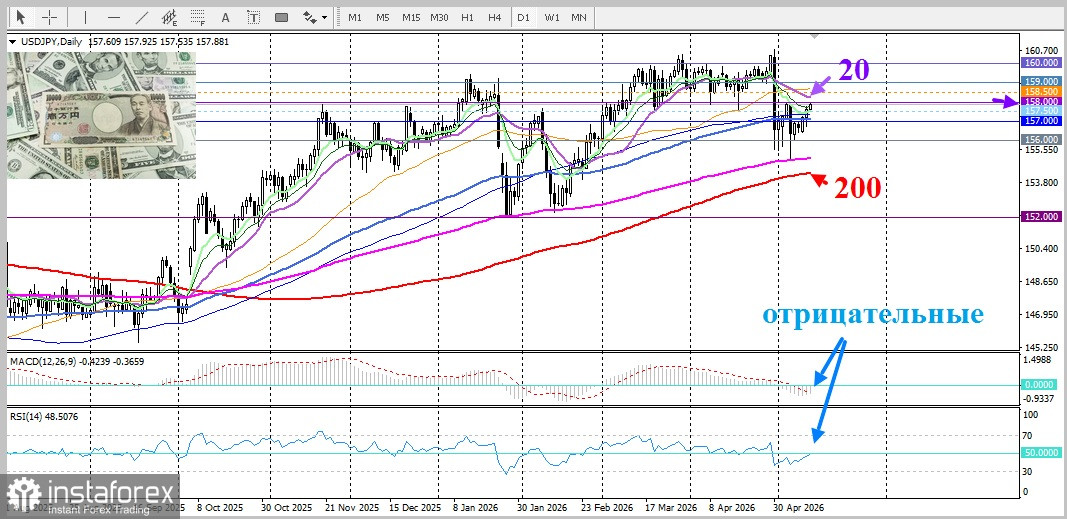The height and width of the screenshot is (519, 1067).
Task: Switch to the M15 timeframe
Action: click(410, 17)
